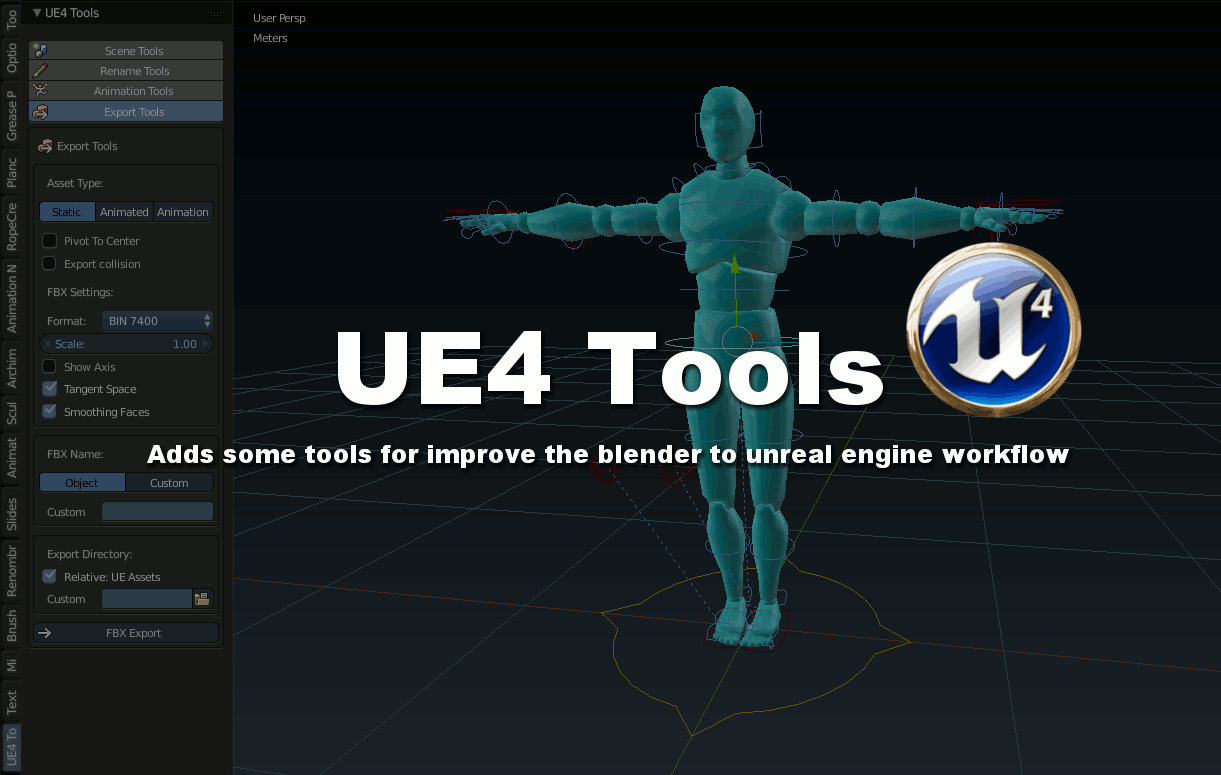
Task: Click the Meters unit label
Action: pos(270,38)
